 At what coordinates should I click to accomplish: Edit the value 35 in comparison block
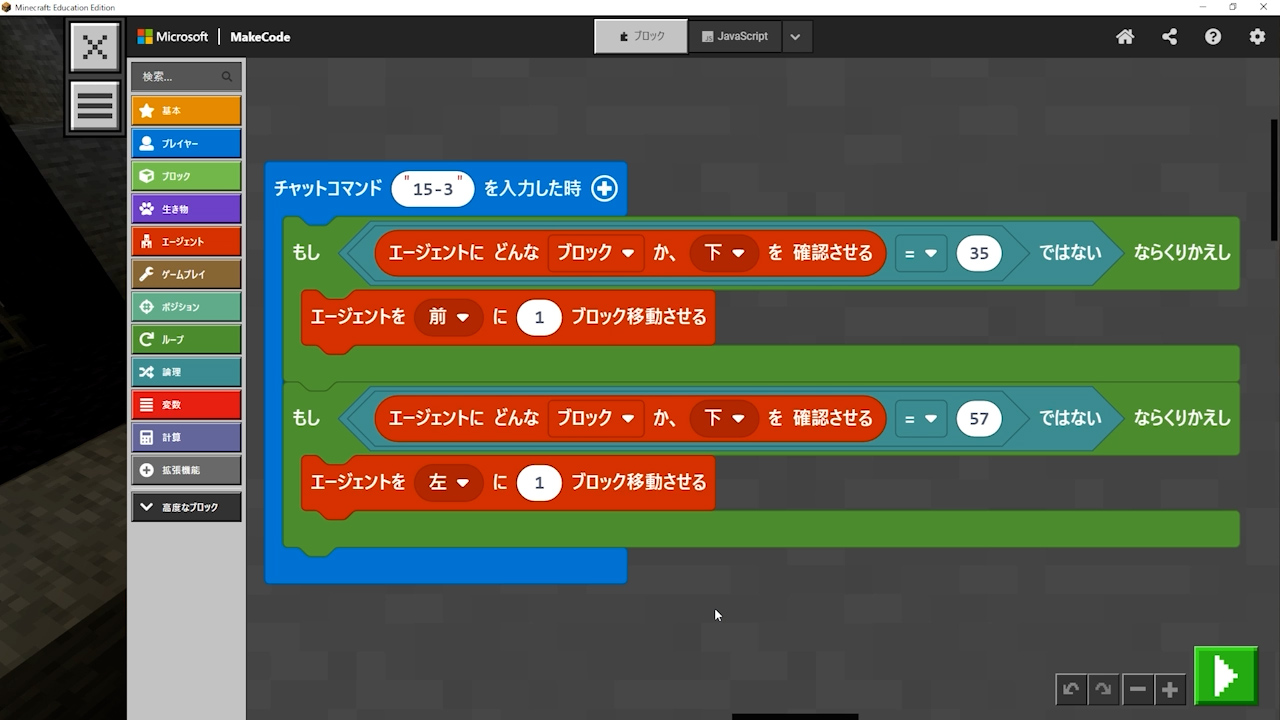click(x=978, y=253)
